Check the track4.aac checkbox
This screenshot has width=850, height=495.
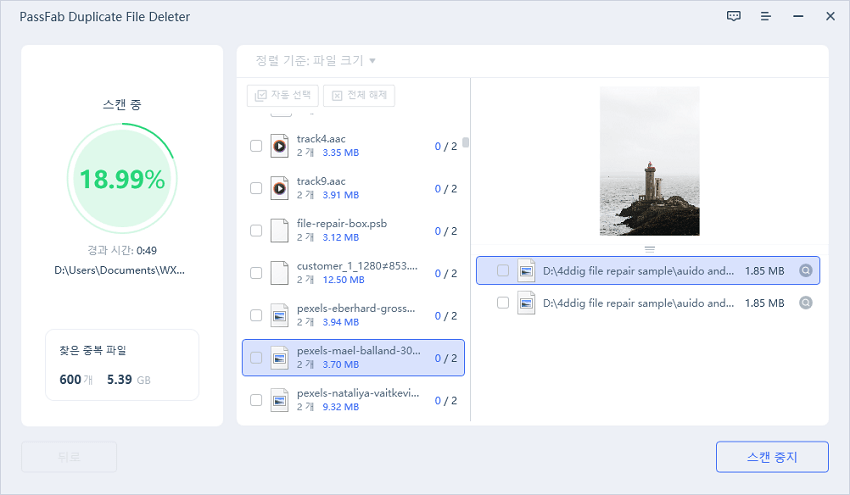coord(256,146)
